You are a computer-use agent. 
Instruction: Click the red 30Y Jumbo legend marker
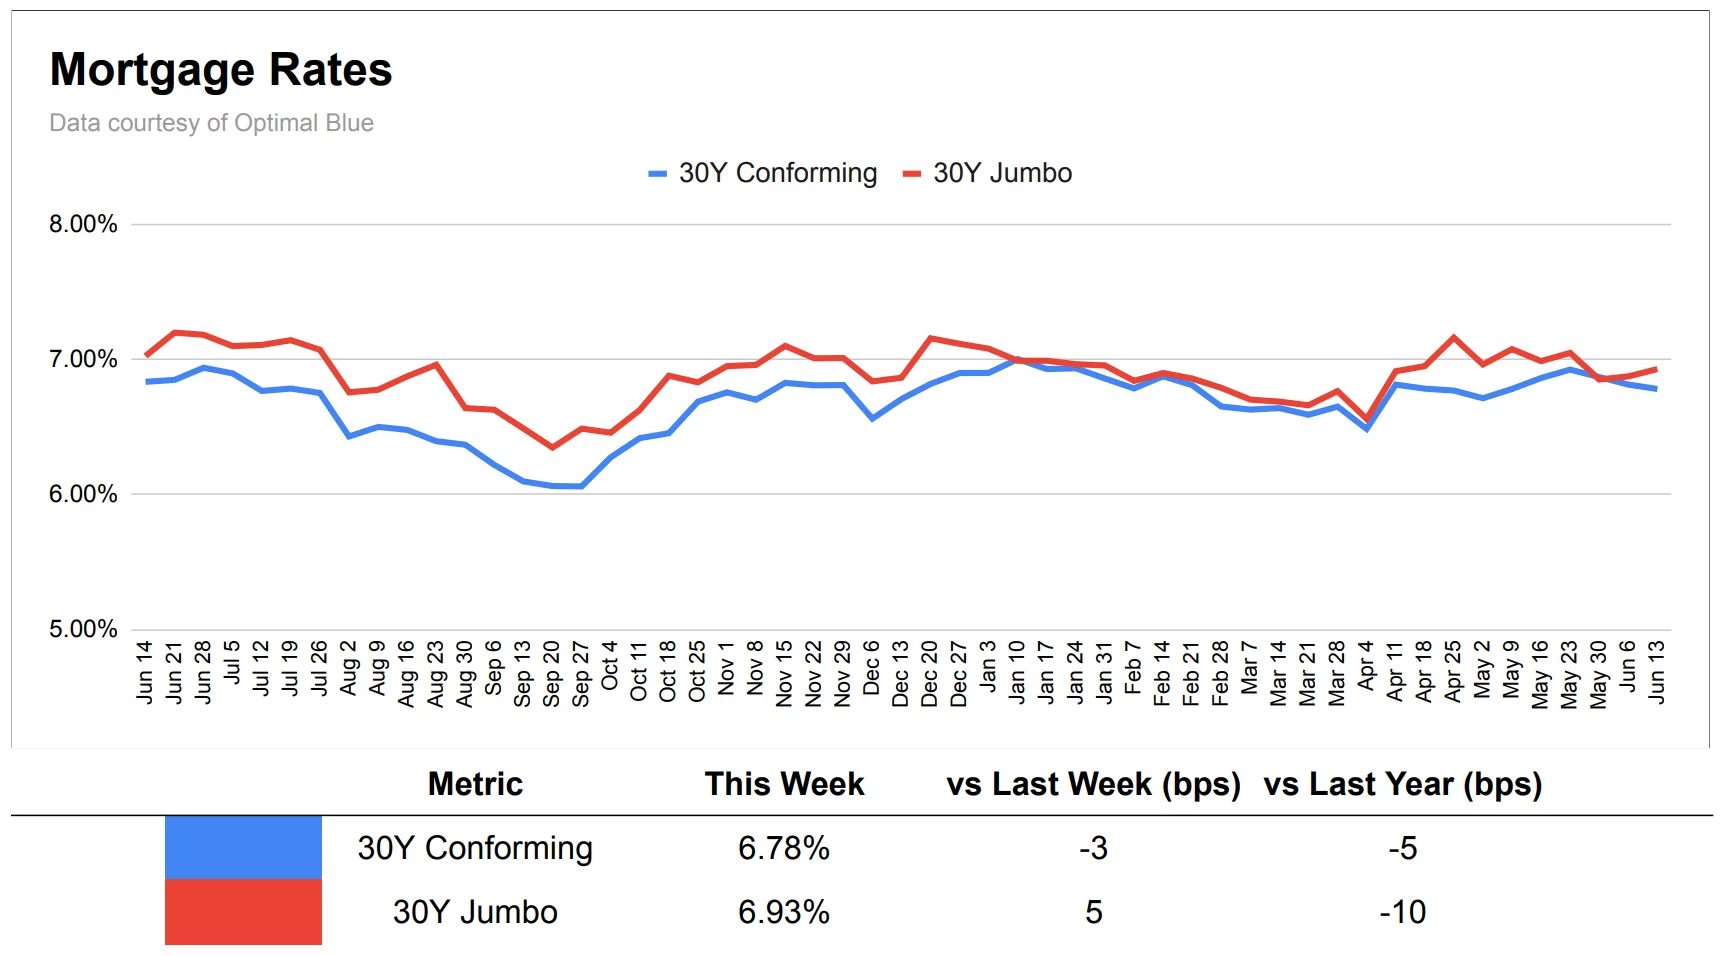[x=911, y=174]
